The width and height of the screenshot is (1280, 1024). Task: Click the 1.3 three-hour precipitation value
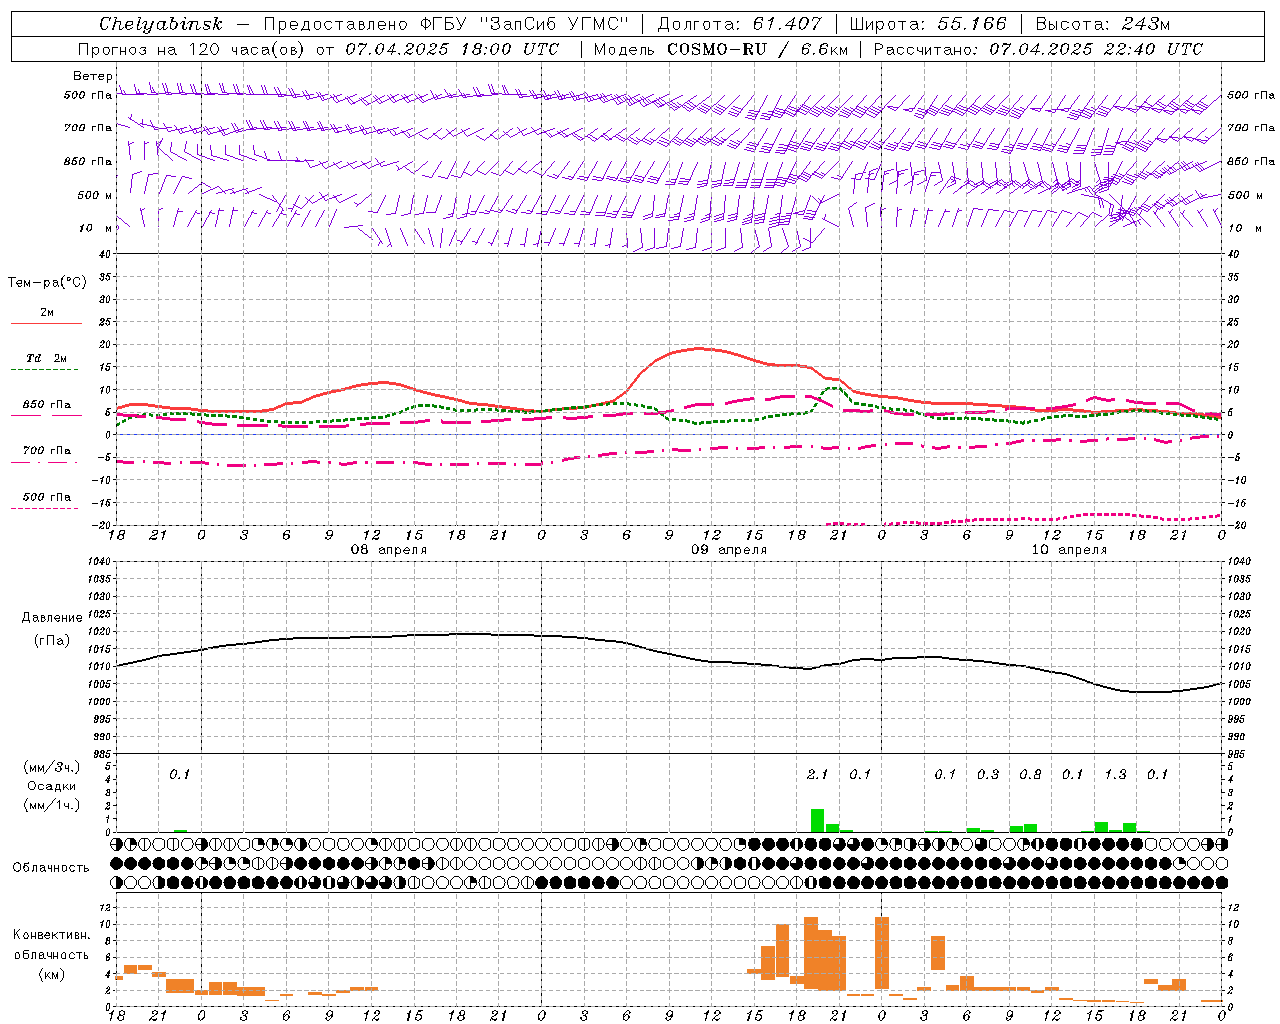pyautogui.click(x=1115, y=774)
